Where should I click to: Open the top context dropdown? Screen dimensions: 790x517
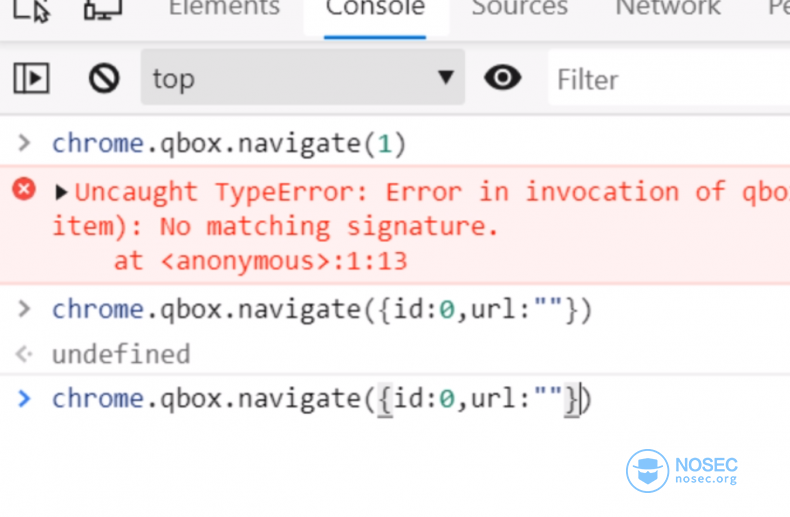tap(302, 78)
